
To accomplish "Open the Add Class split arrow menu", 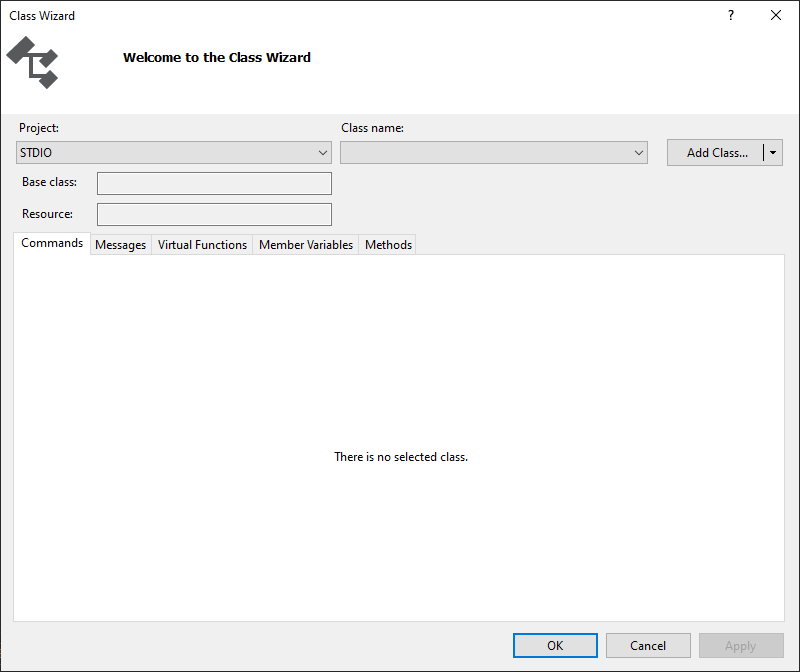I will (x=773, y=153).
